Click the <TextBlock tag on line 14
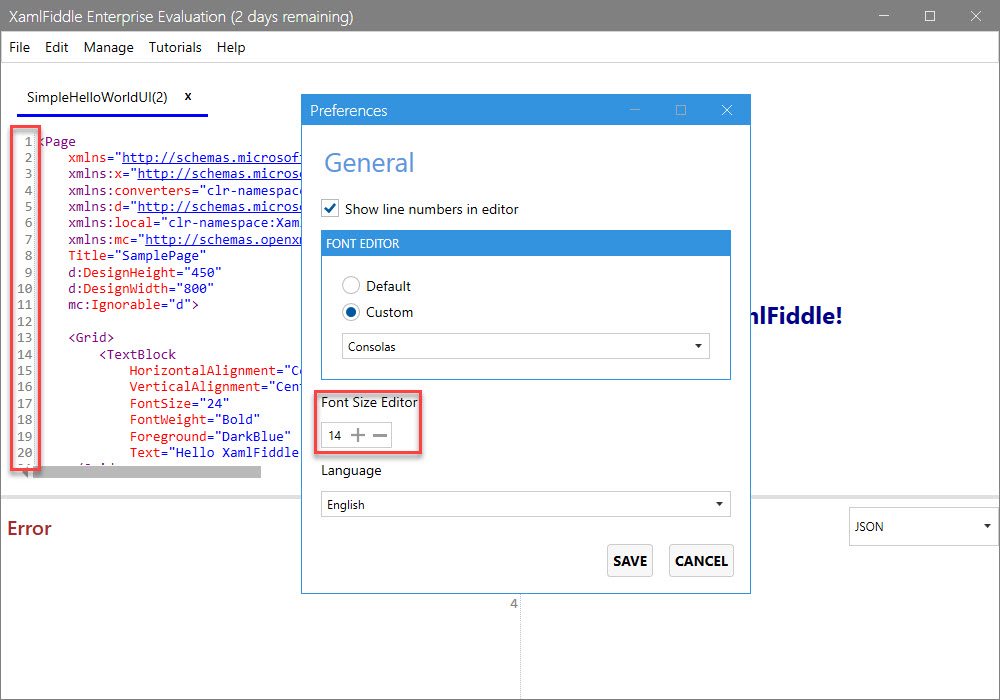The height and width of the screenshot is (700, 1000). 137,354
